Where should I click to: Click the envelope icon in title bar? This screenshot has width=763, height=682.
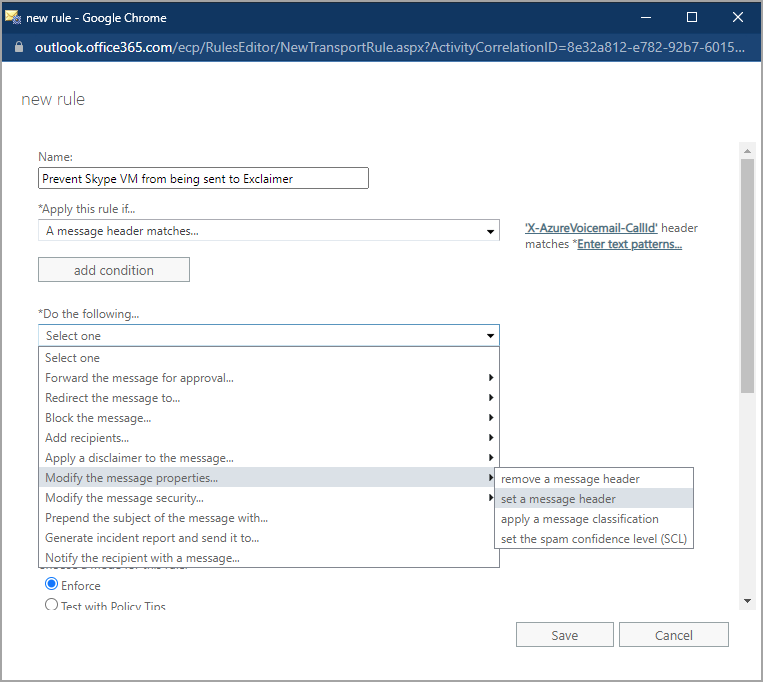click(13, 17)
